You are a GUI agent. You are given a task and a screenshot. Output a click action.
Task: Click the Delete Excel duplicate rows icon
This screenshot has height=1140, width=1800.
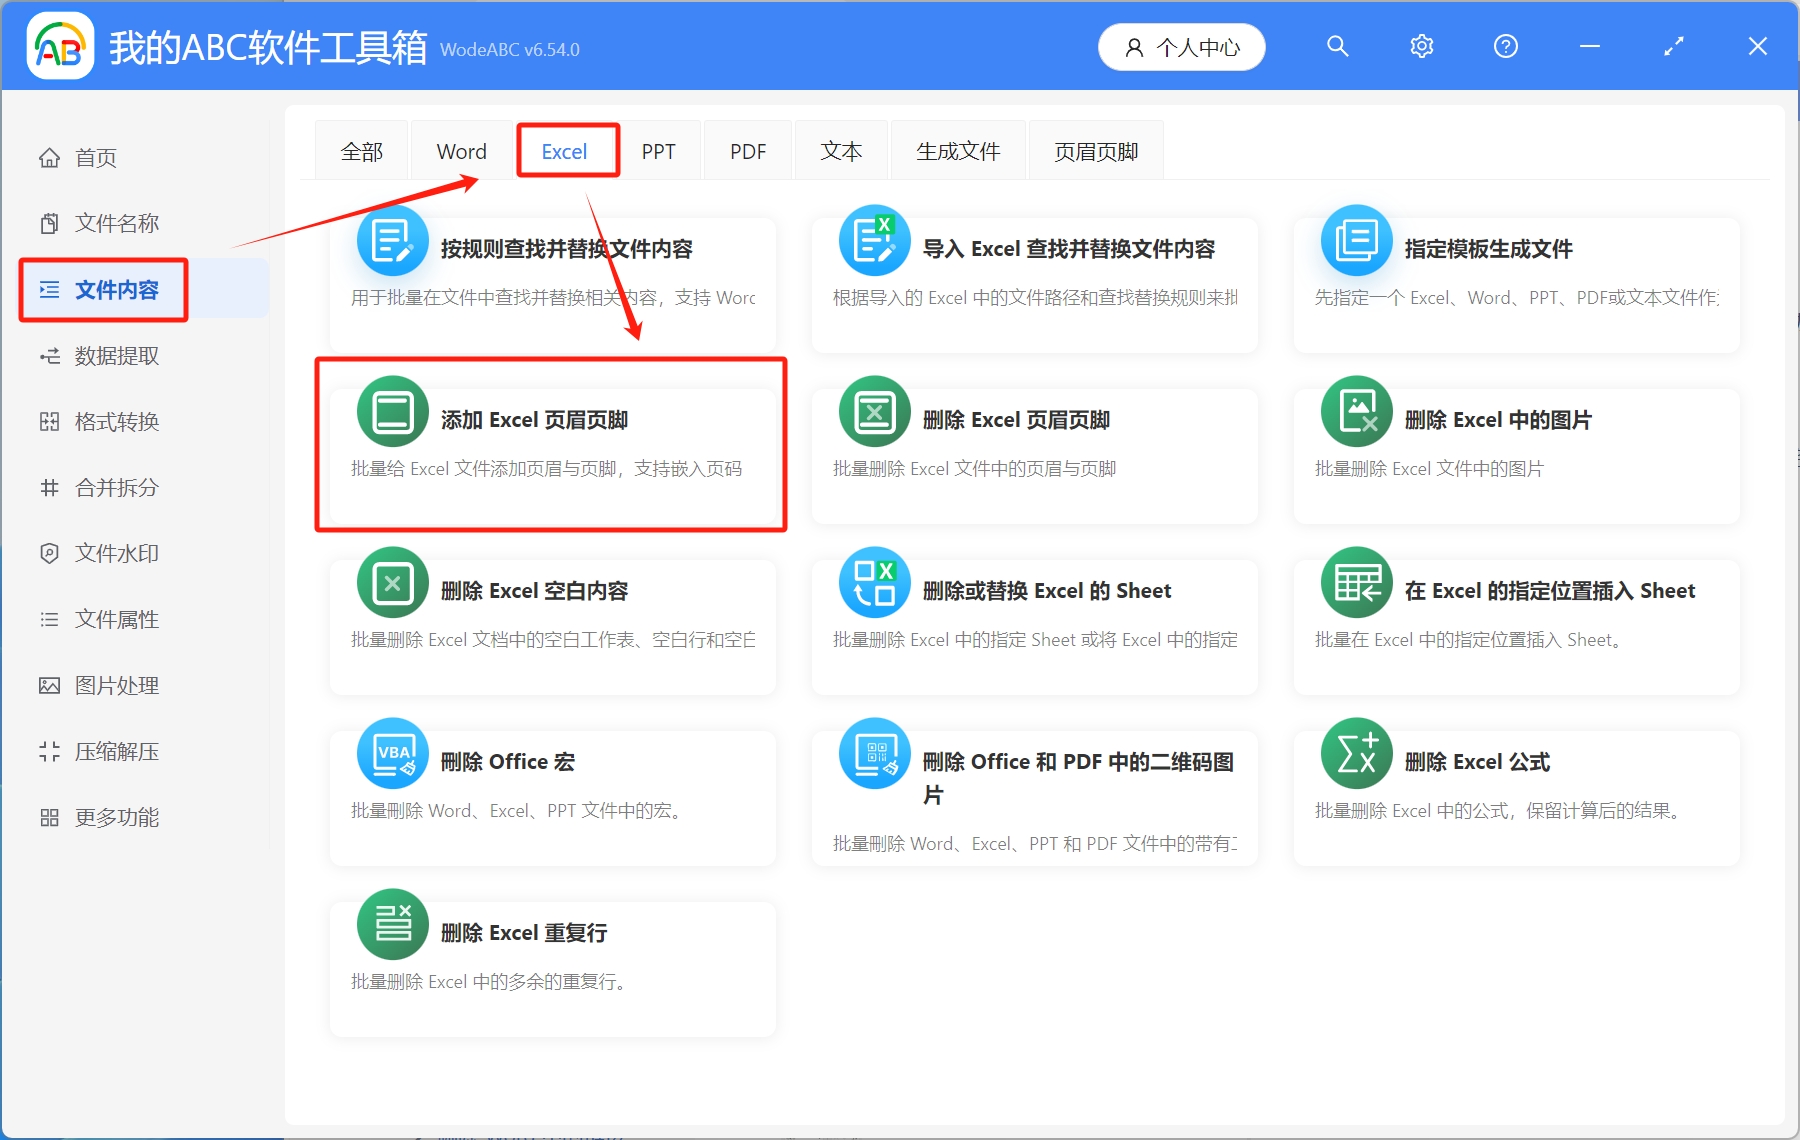pos(393,925)
